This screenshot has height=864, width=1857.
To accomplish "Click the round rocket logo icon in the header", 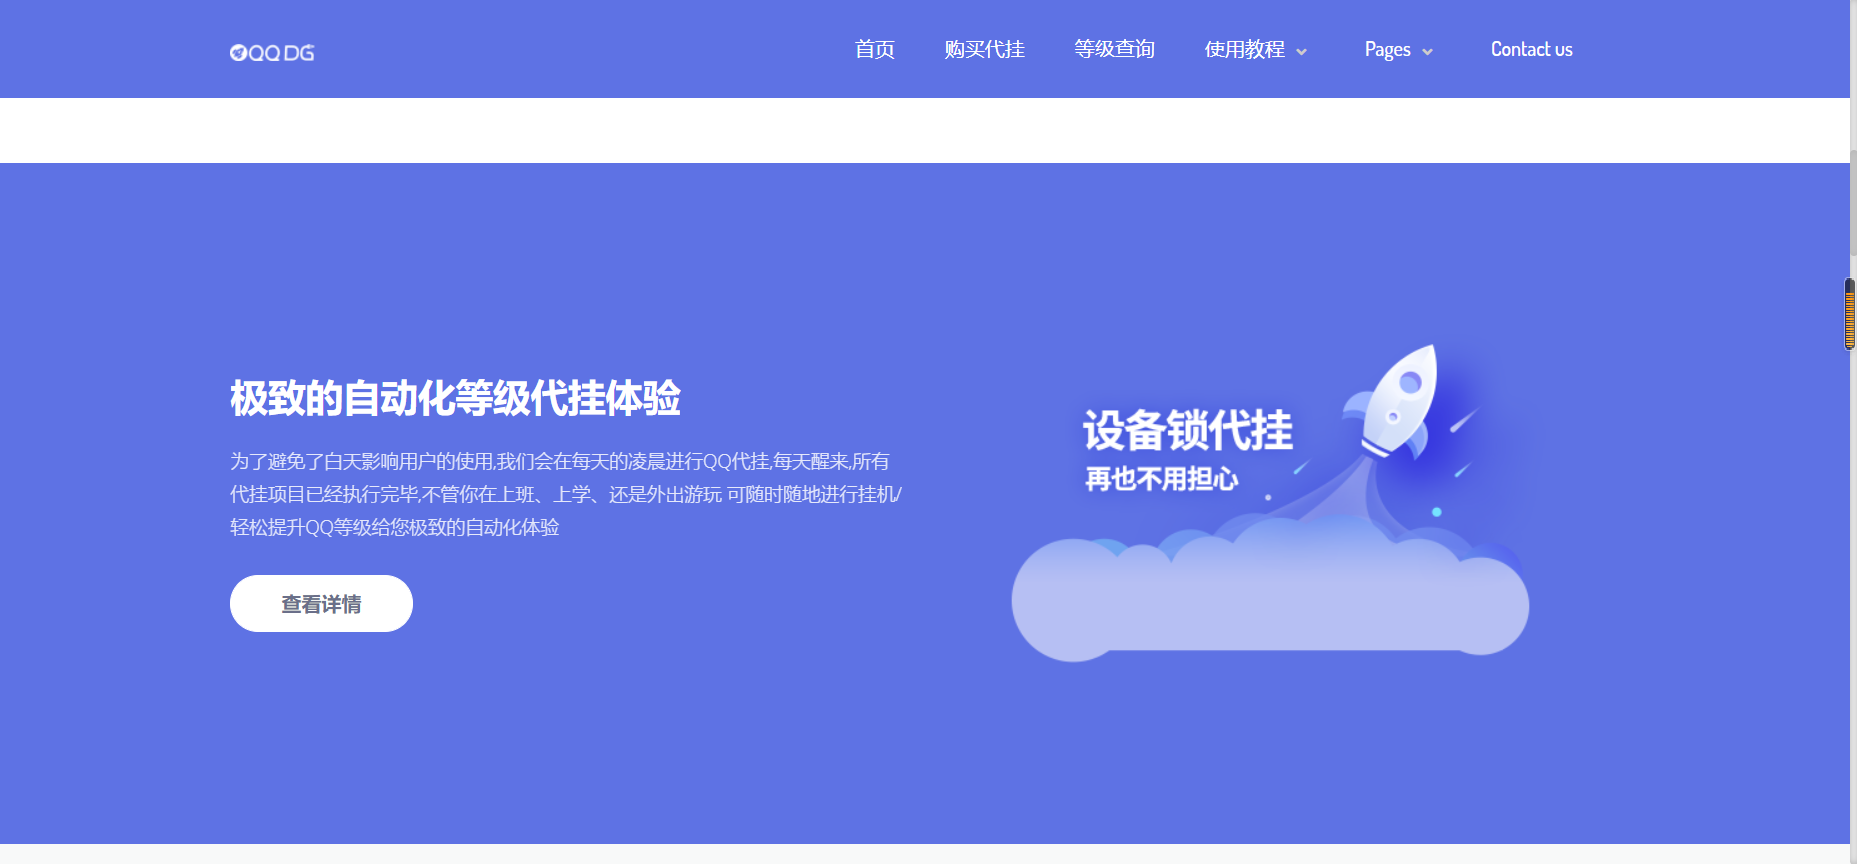I will (x=238, y=53).
